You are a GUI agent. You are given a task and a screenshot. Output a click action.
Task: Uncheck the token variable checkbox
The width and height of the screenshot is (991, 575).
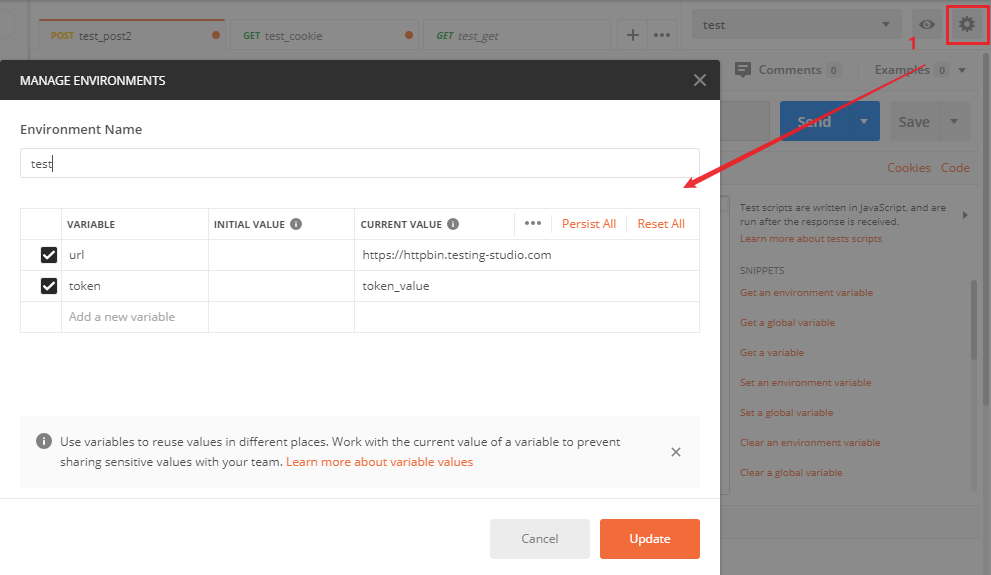tap(49, 286)
